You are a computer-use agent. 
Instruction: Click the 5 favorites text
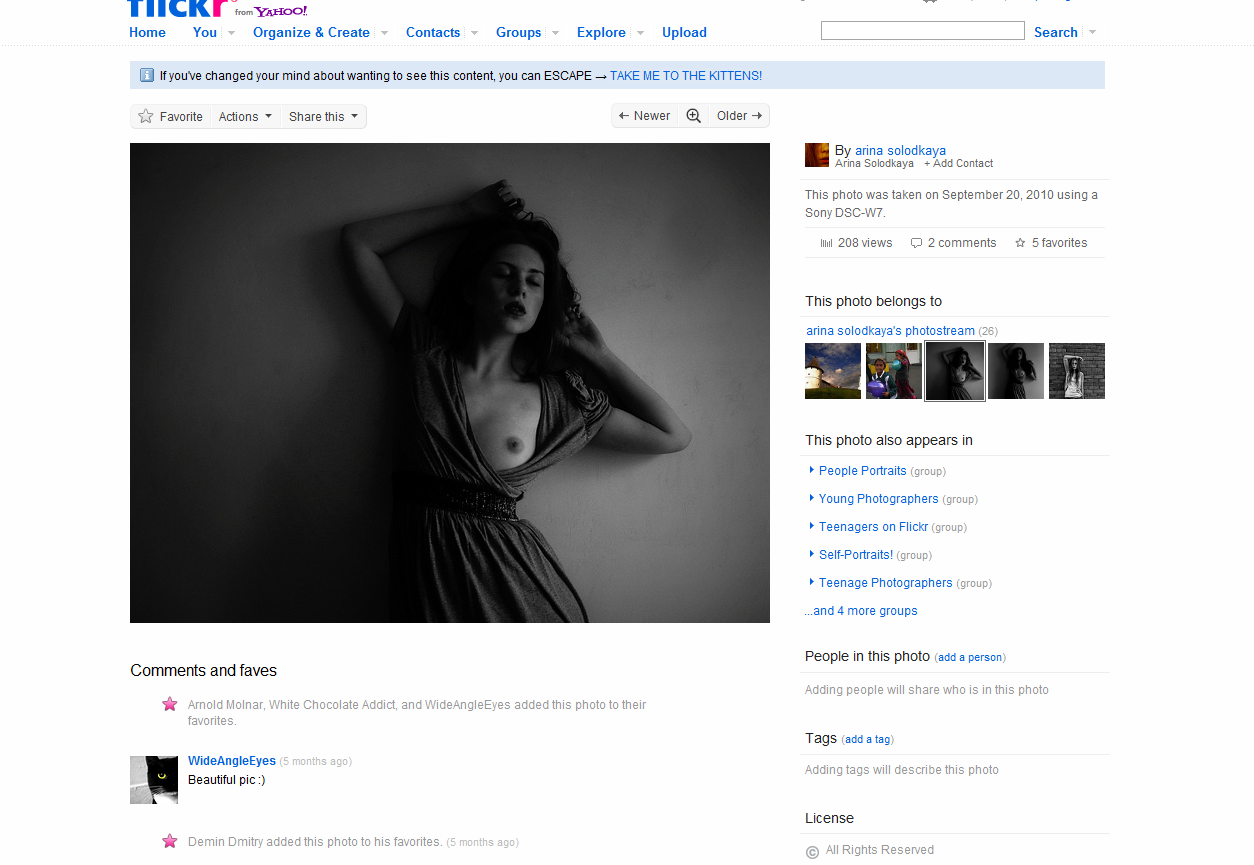[x=1060, y=243]
